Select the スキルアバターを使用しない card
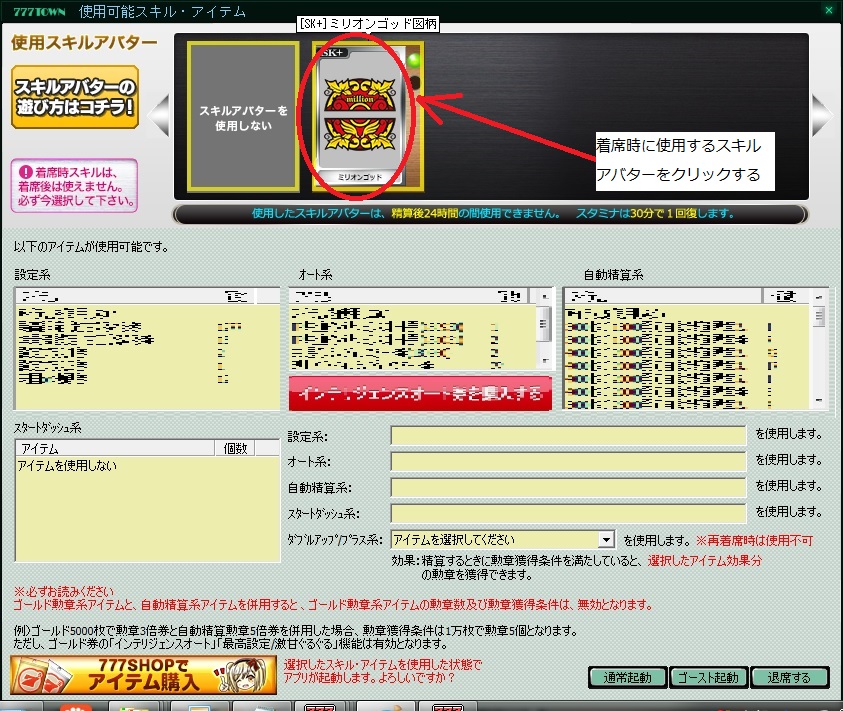This screenshot has height=711, width=843. (243, 117)
